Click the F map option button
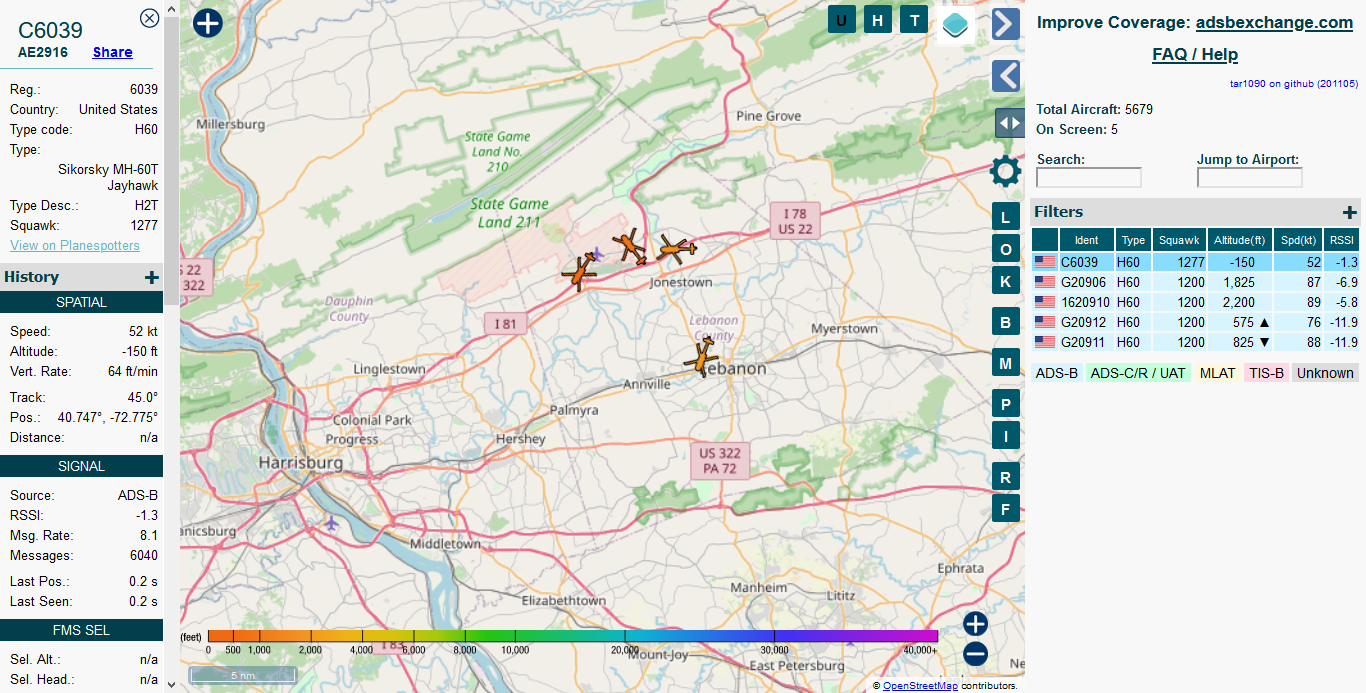The height and width of the screenshot is (693, 1366). (1006, 508)
